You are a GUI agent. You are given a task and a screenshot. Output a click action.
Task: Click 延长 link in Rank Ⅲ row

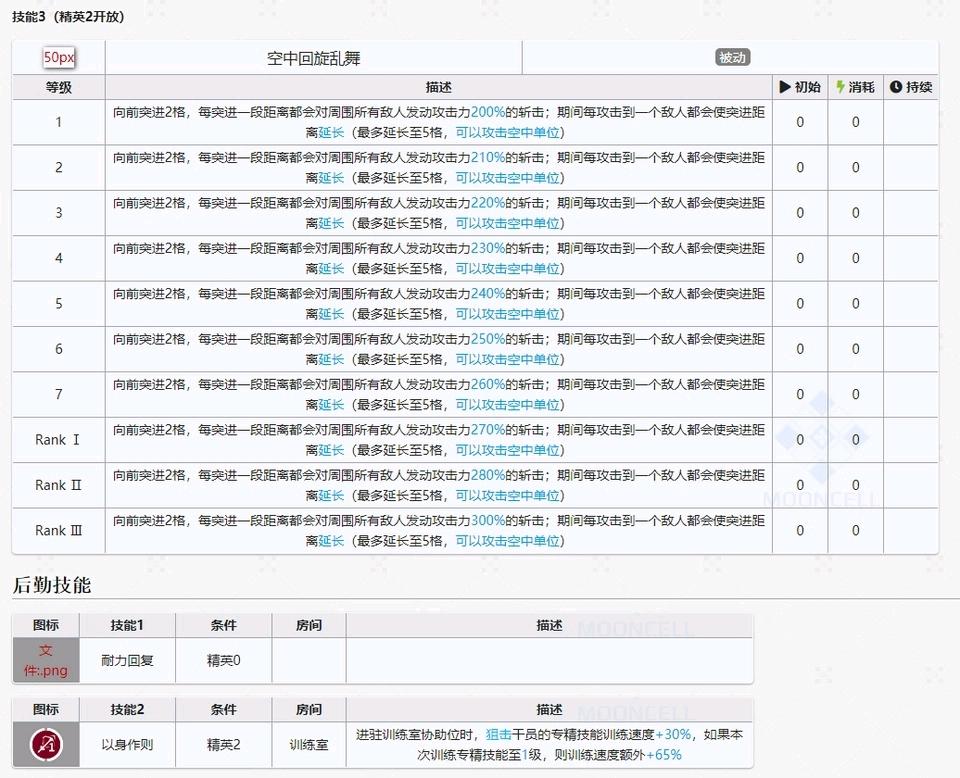click(331, 540)
